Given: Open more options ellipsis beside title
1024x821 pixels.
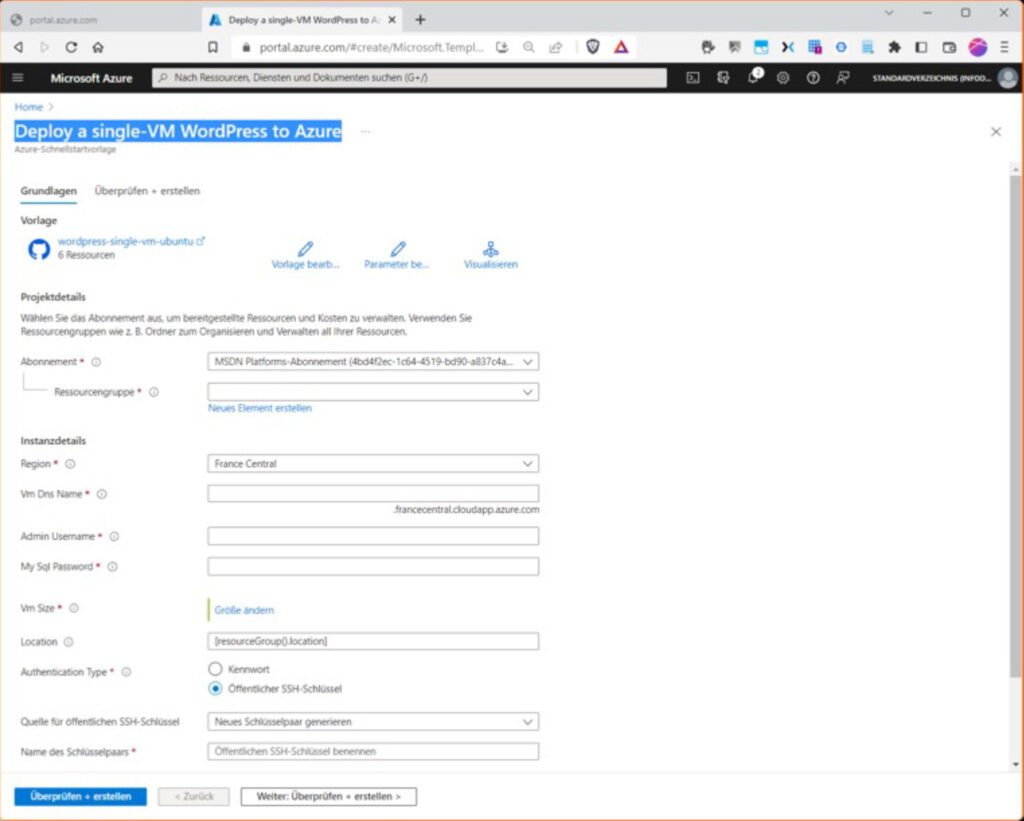Looking at the screenshot, I should 366,132.
